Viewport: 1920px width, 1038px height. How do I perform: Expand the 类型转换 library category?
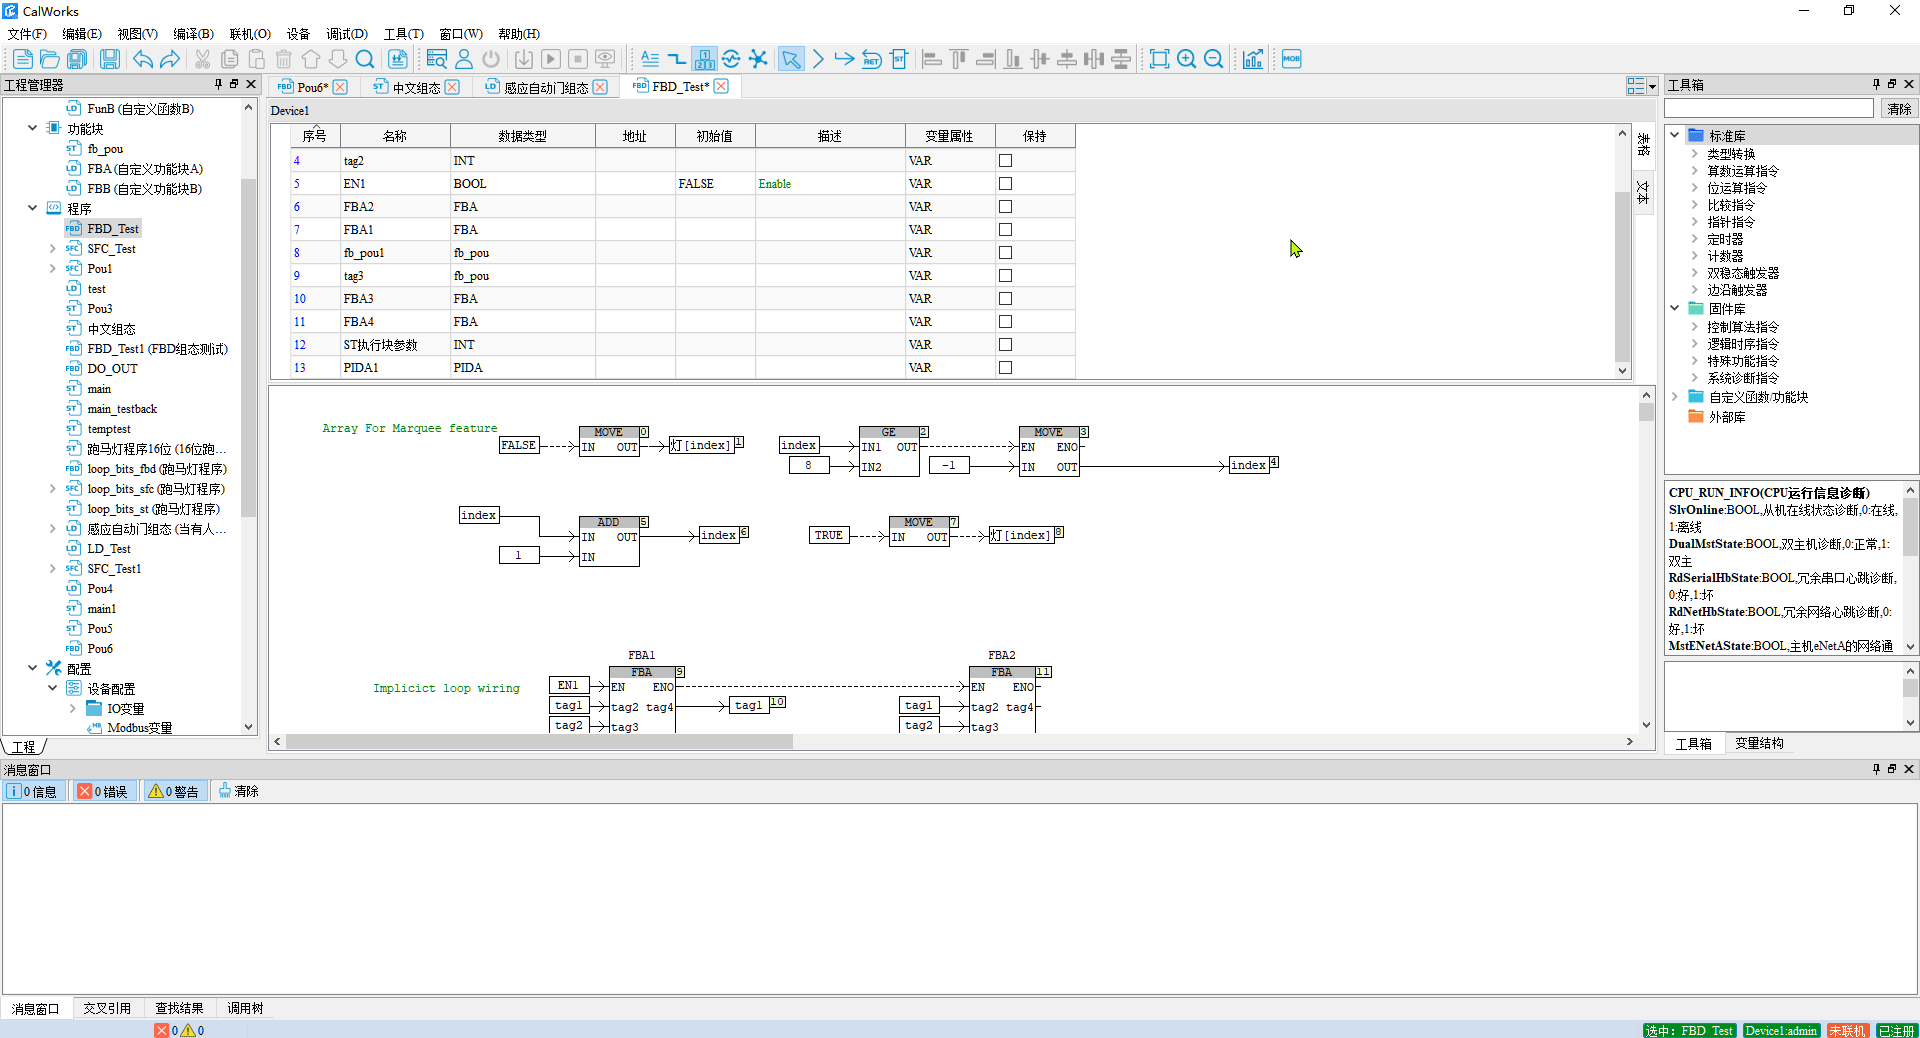tap(1694, 154)
